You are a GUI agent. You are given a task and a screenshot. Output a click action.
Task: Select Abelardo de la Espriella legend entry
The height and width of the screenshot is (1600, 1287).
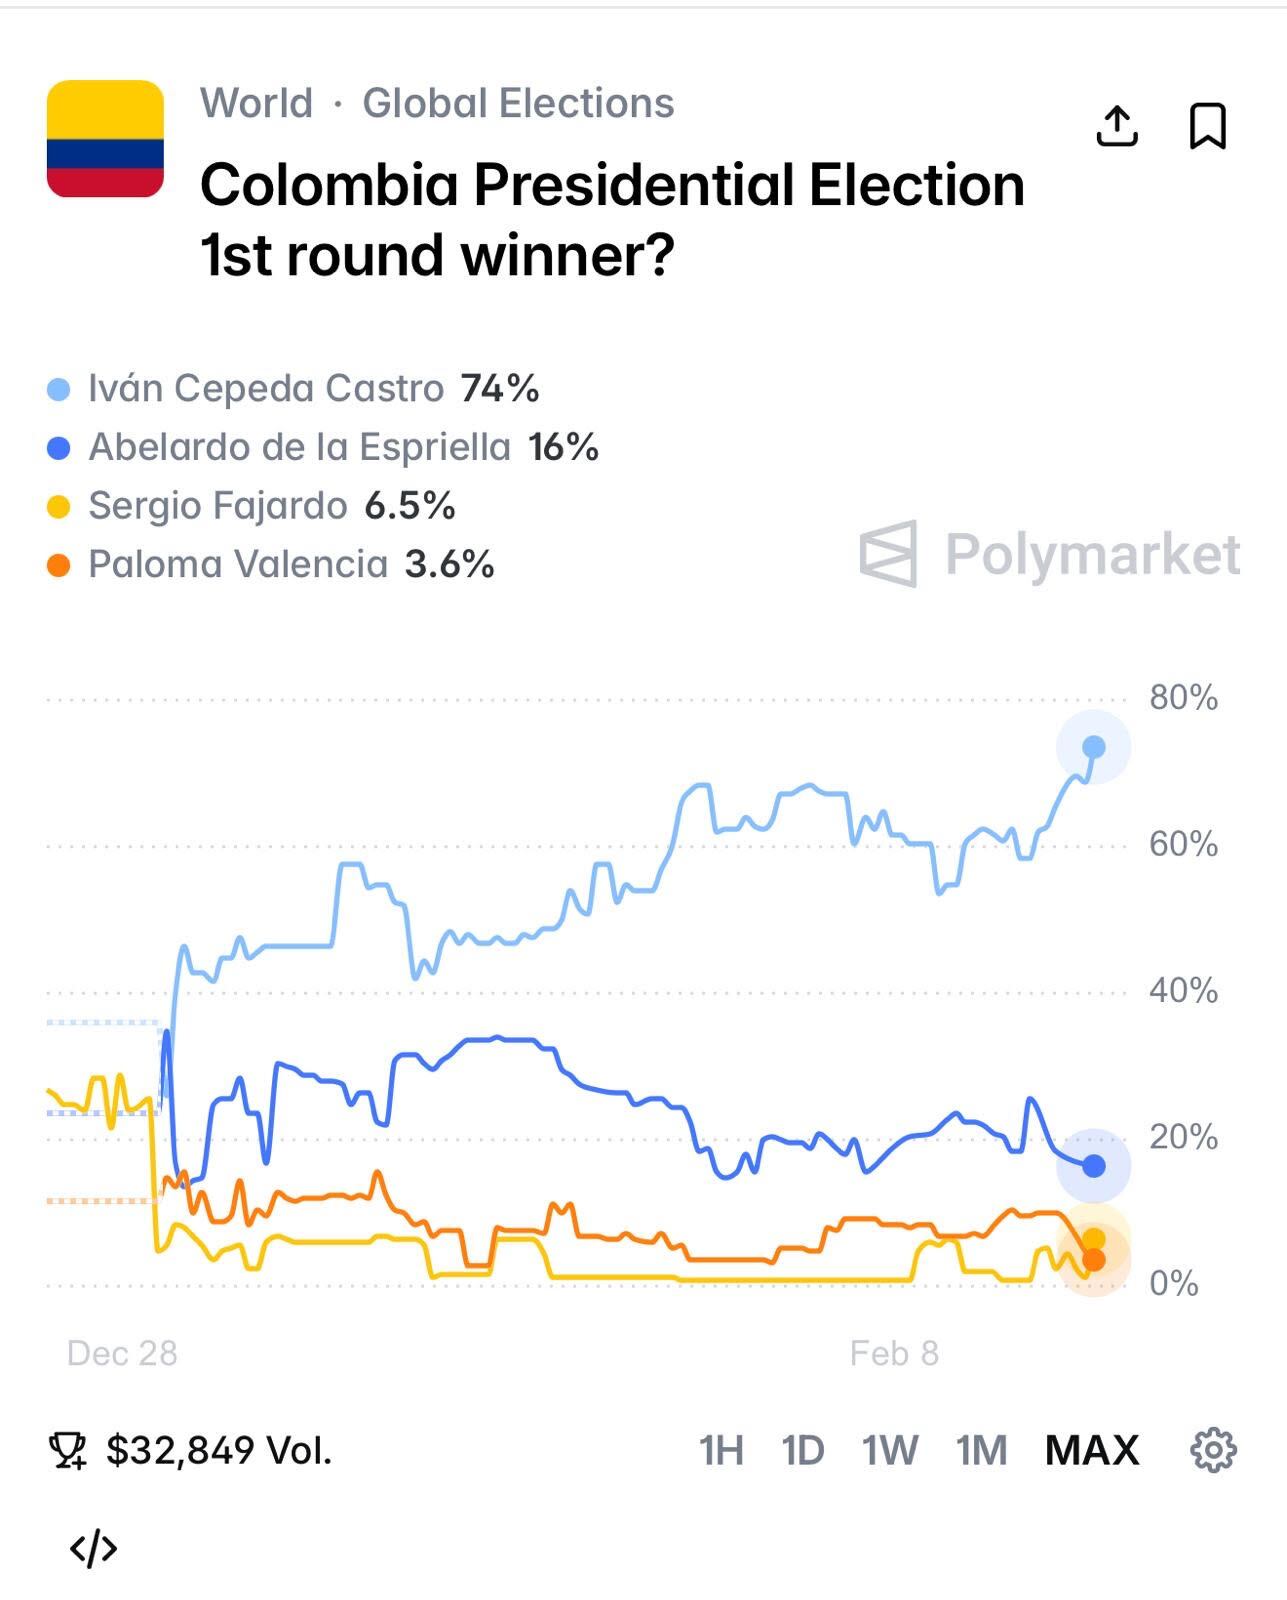click(x=299, y=447)
